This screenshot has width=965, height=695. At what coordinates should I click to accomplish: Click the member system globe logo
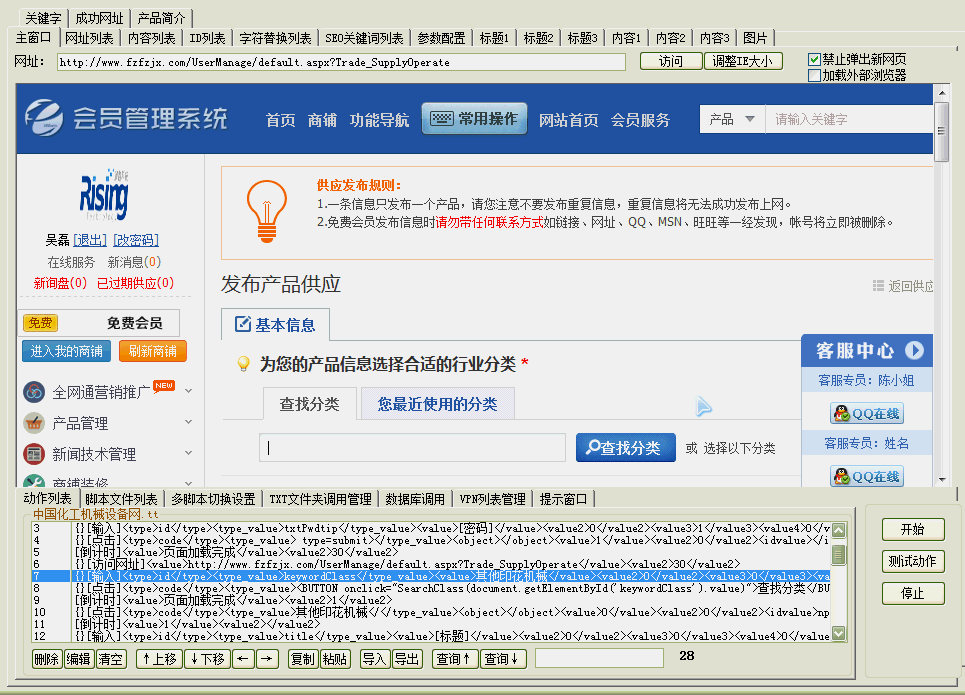(44, 117)
